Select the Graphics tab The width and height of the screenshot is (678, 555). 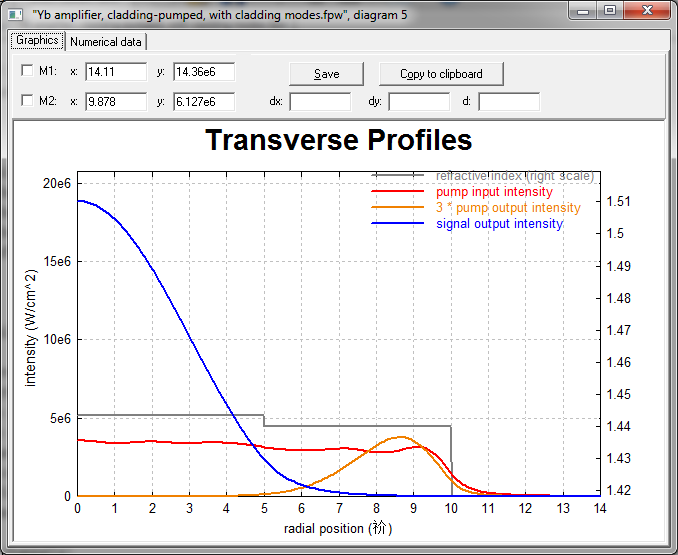37,42
